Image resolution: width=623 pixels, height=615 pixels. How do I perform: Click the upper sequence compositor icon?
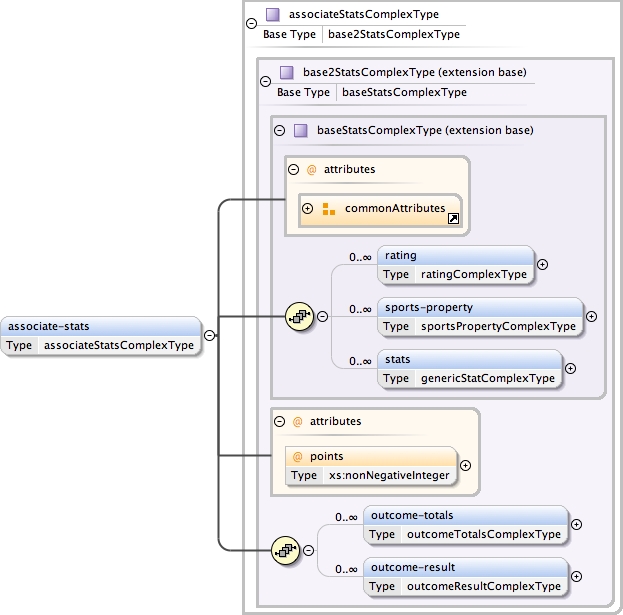coord(300,317)
